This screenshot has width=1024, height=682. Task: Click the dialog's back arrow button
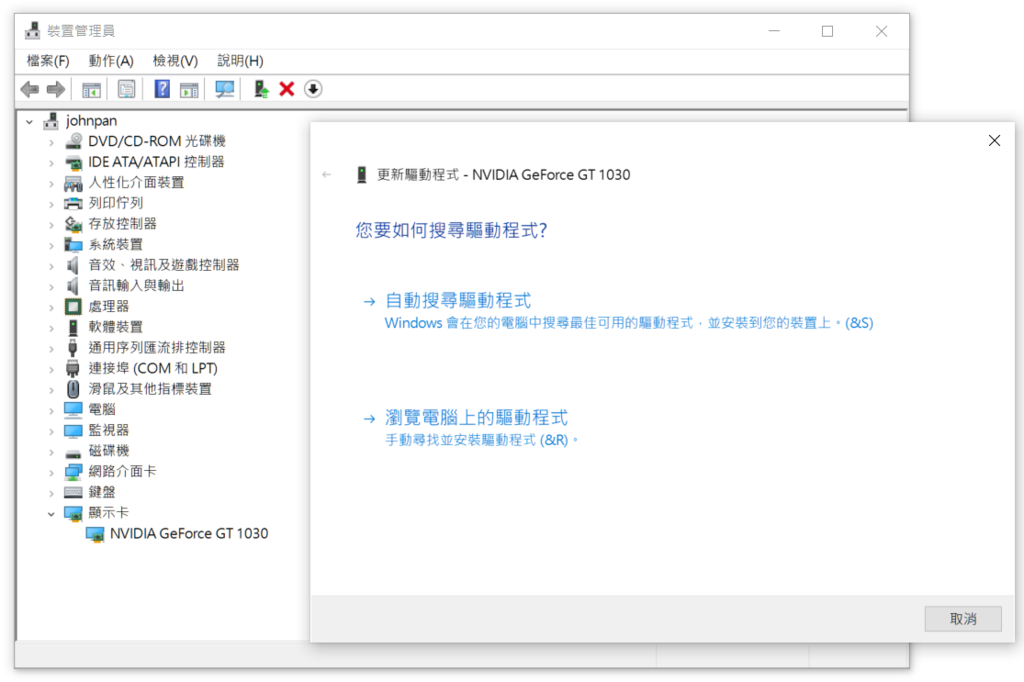click(327, 174)
